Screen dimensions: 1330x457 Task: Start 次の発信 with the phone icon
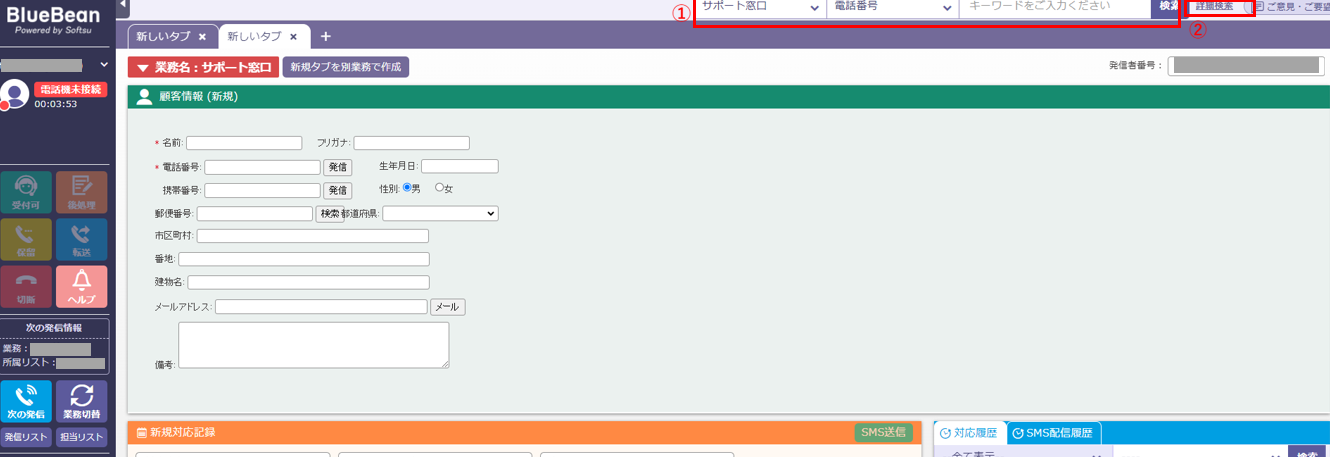tap(26, 401)
